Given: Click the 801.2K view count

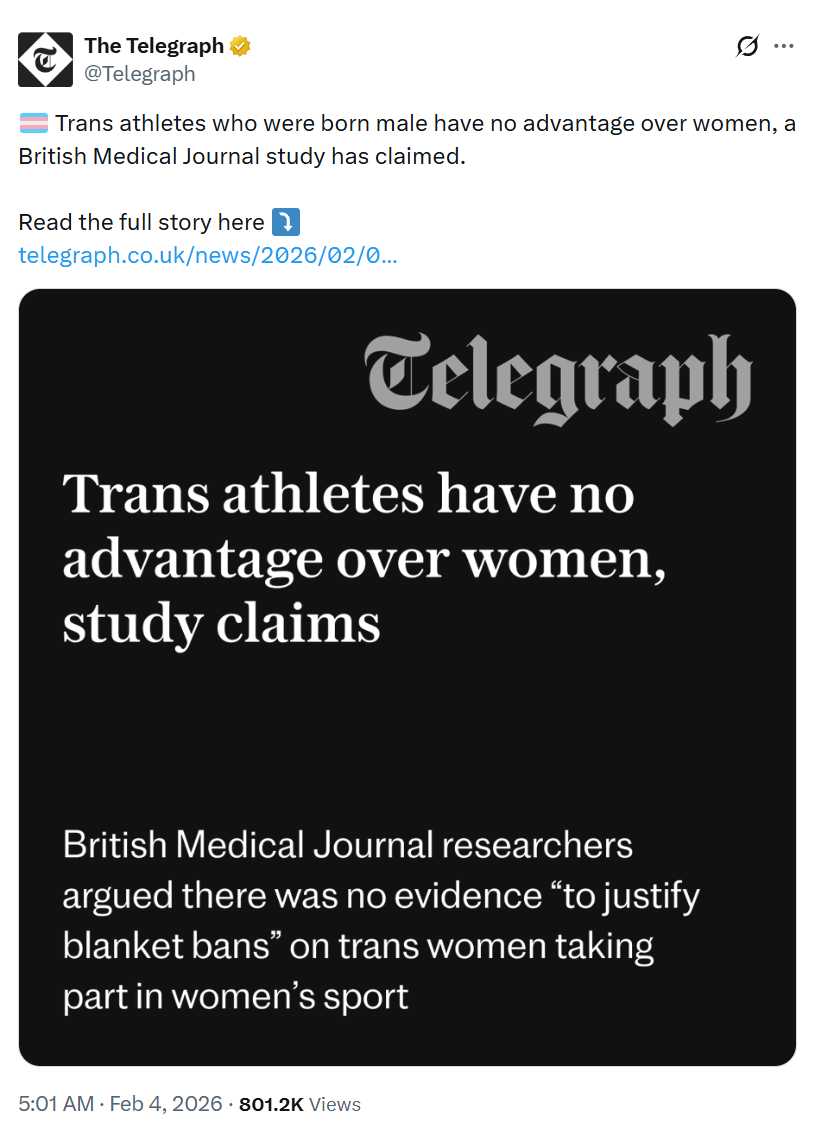Looking at the screenshot, I should [272, 1104].
